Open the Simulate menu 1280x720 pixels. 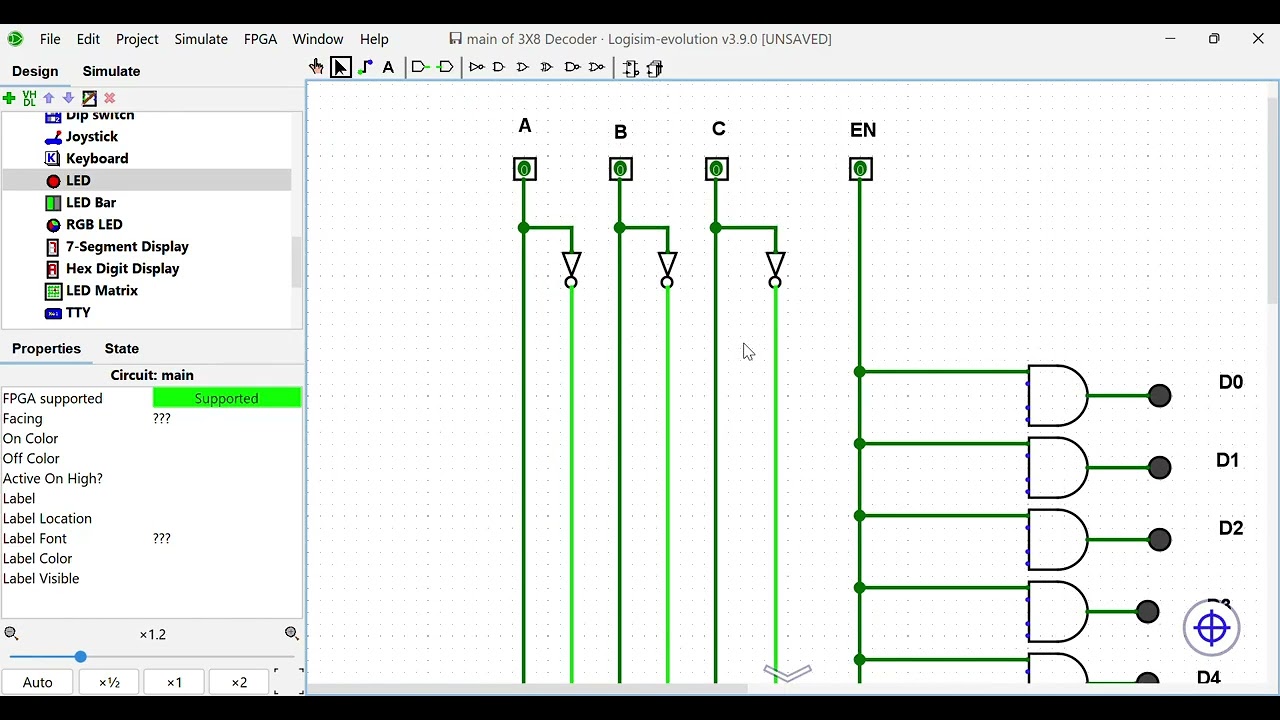point(201,39)
